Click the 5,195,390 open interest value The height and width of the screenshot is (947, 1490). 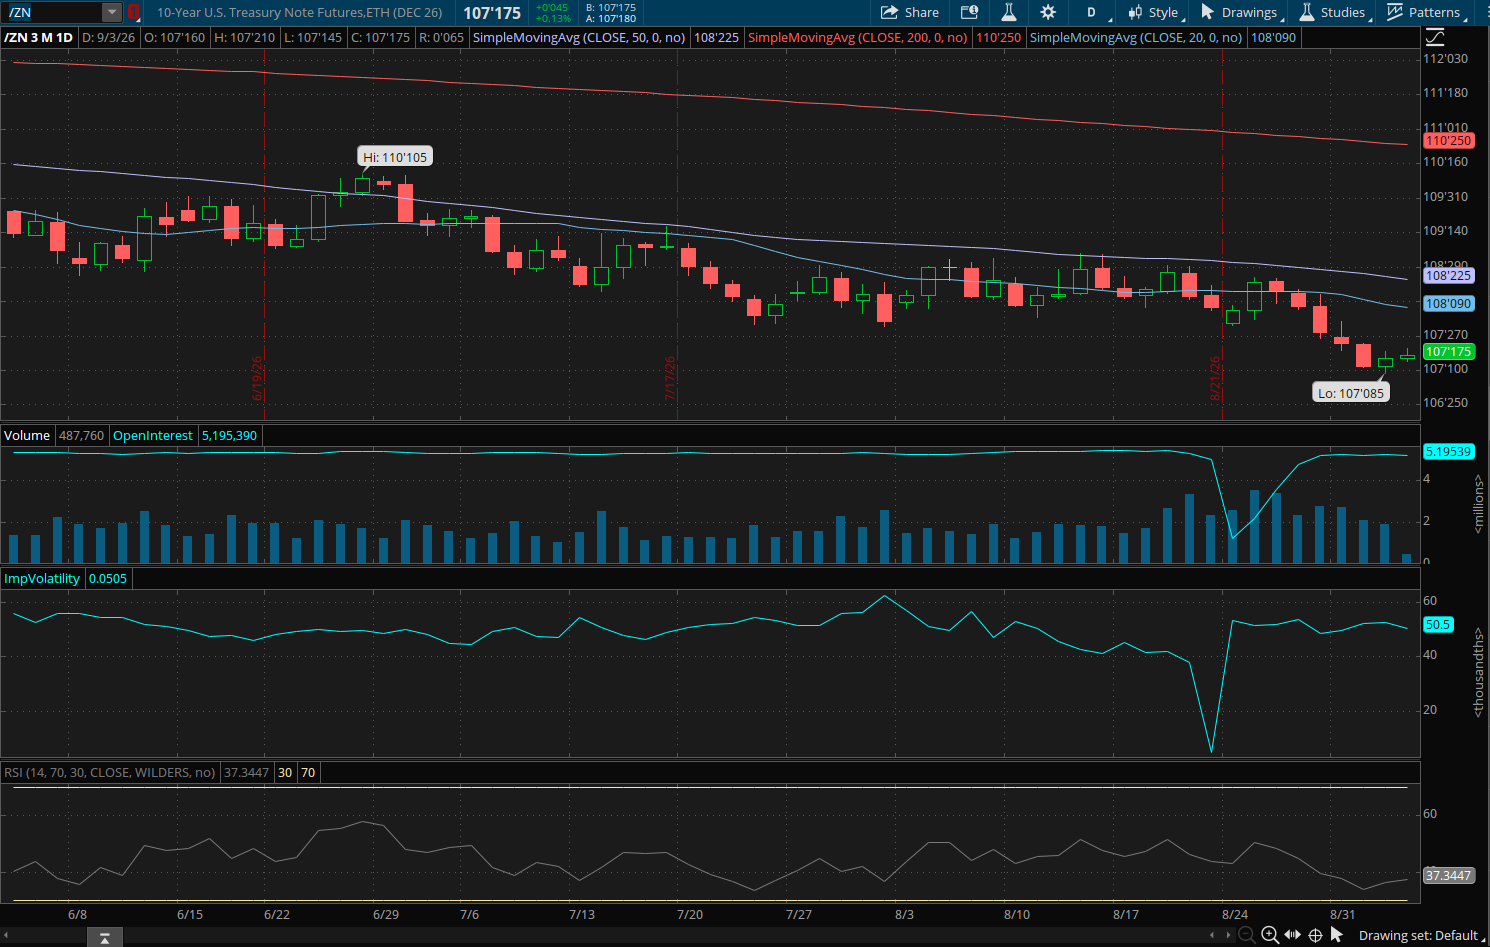tap(229, 435)
